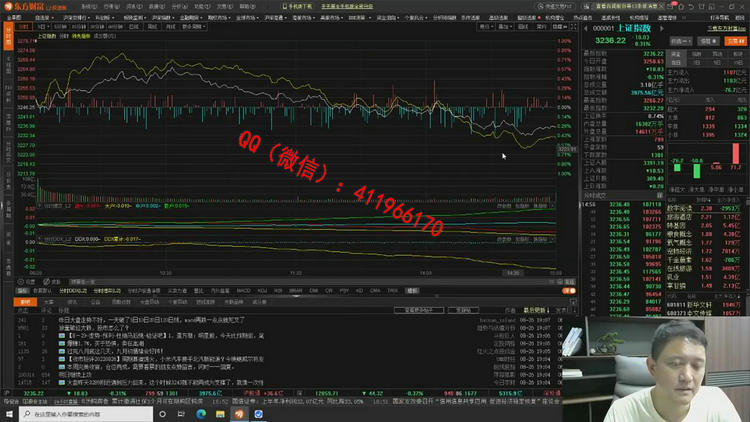The height and width of the screenshot is (422, 750).
Task: Go to previous index with left arrow
Action: coord(585,29)
